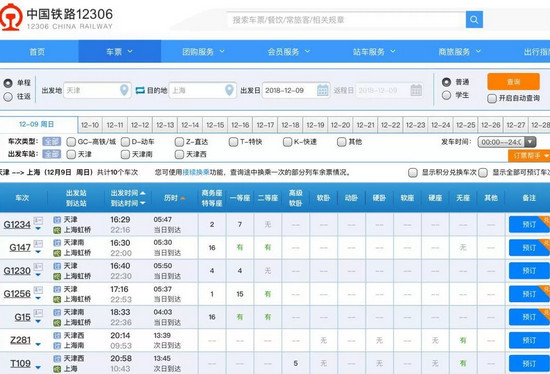This screenshot has width=550, height=374.
Task: Expand stop details for train G147
Action: [38, 252]
